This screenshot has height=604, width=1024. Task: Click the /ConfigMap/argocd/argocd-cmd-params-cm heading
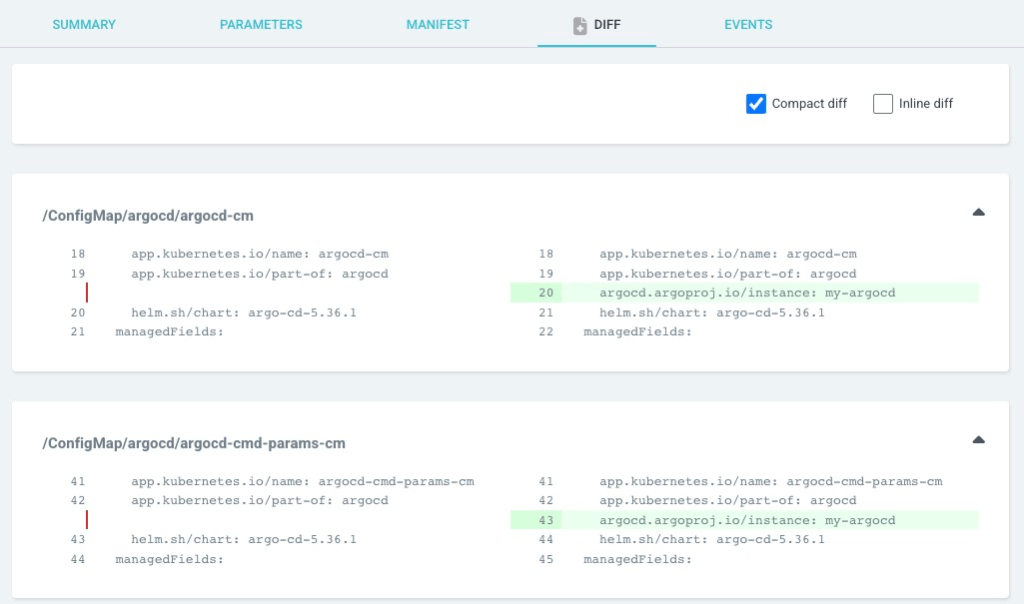[193, 443]
